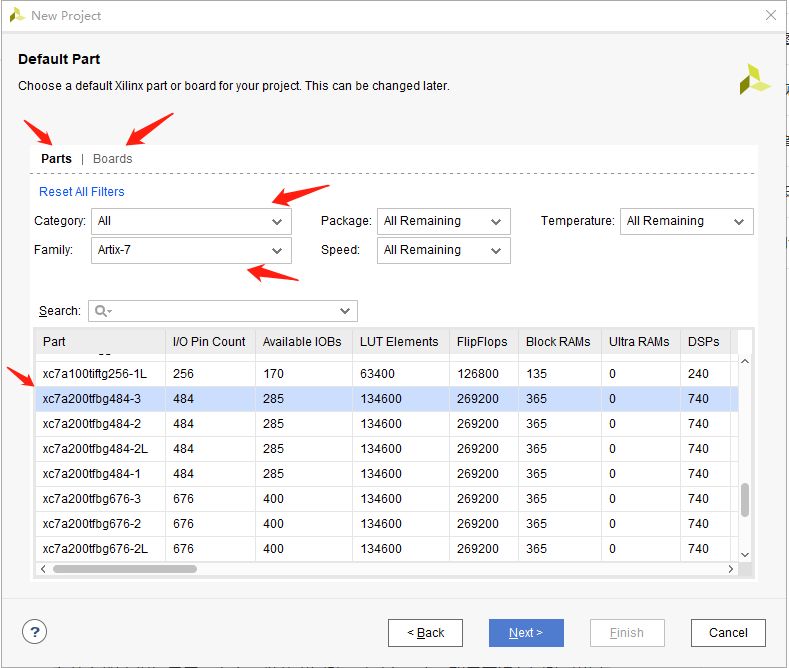789x668 pixels.
Task: Open the Package dropdown
Action: coord(444,221)
